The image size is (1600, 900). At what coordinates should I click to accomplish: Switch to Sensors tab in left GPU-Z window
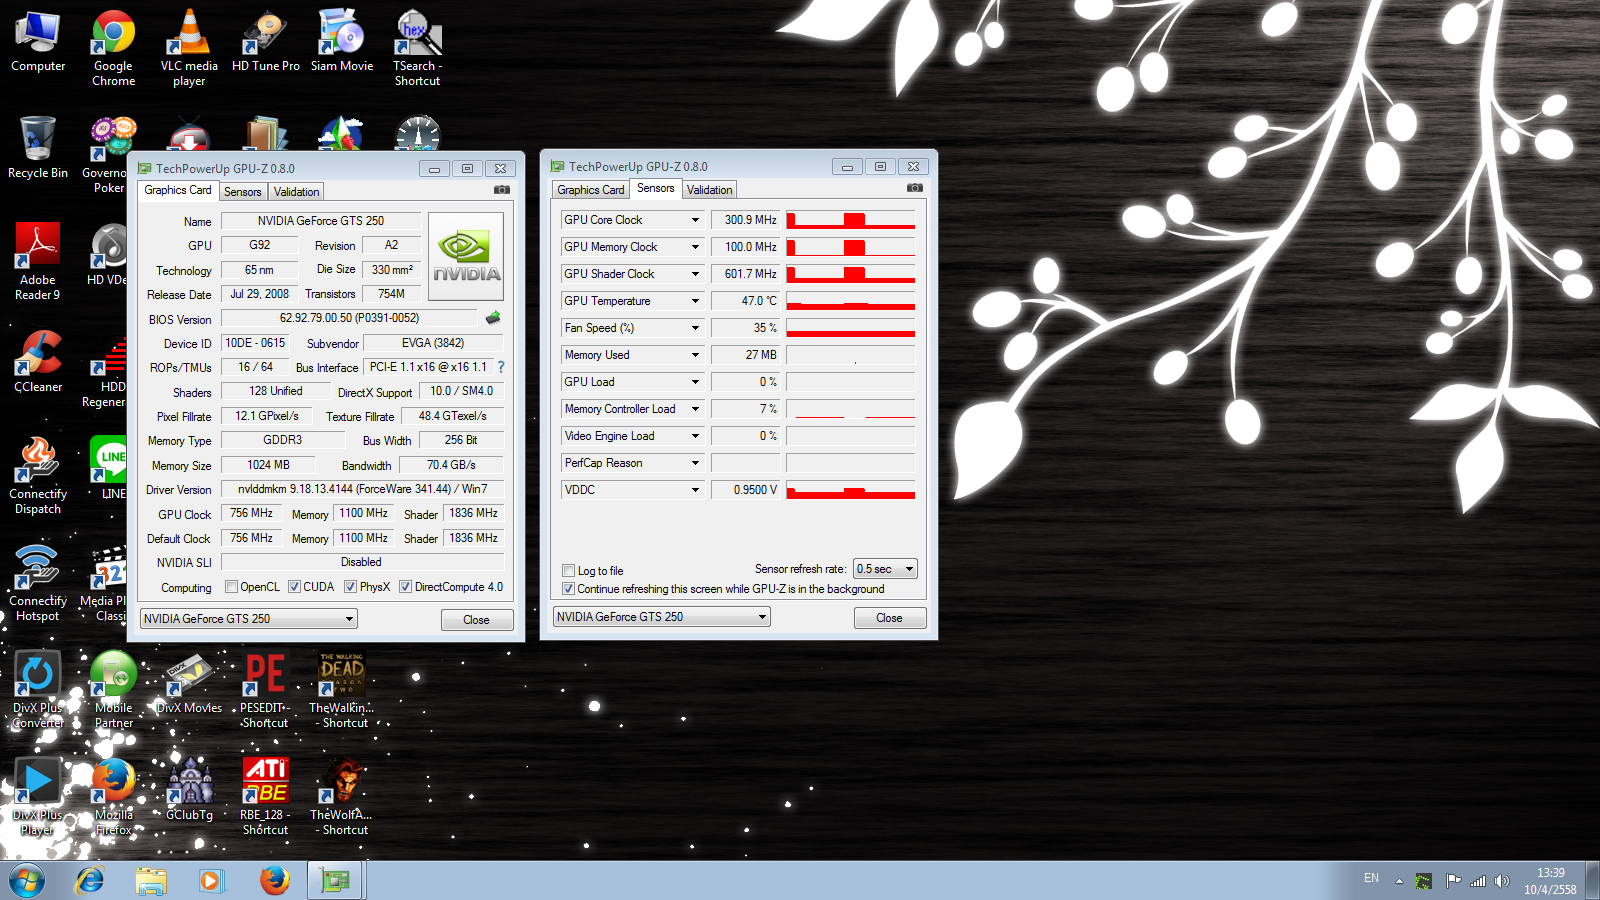click(243, 192)
